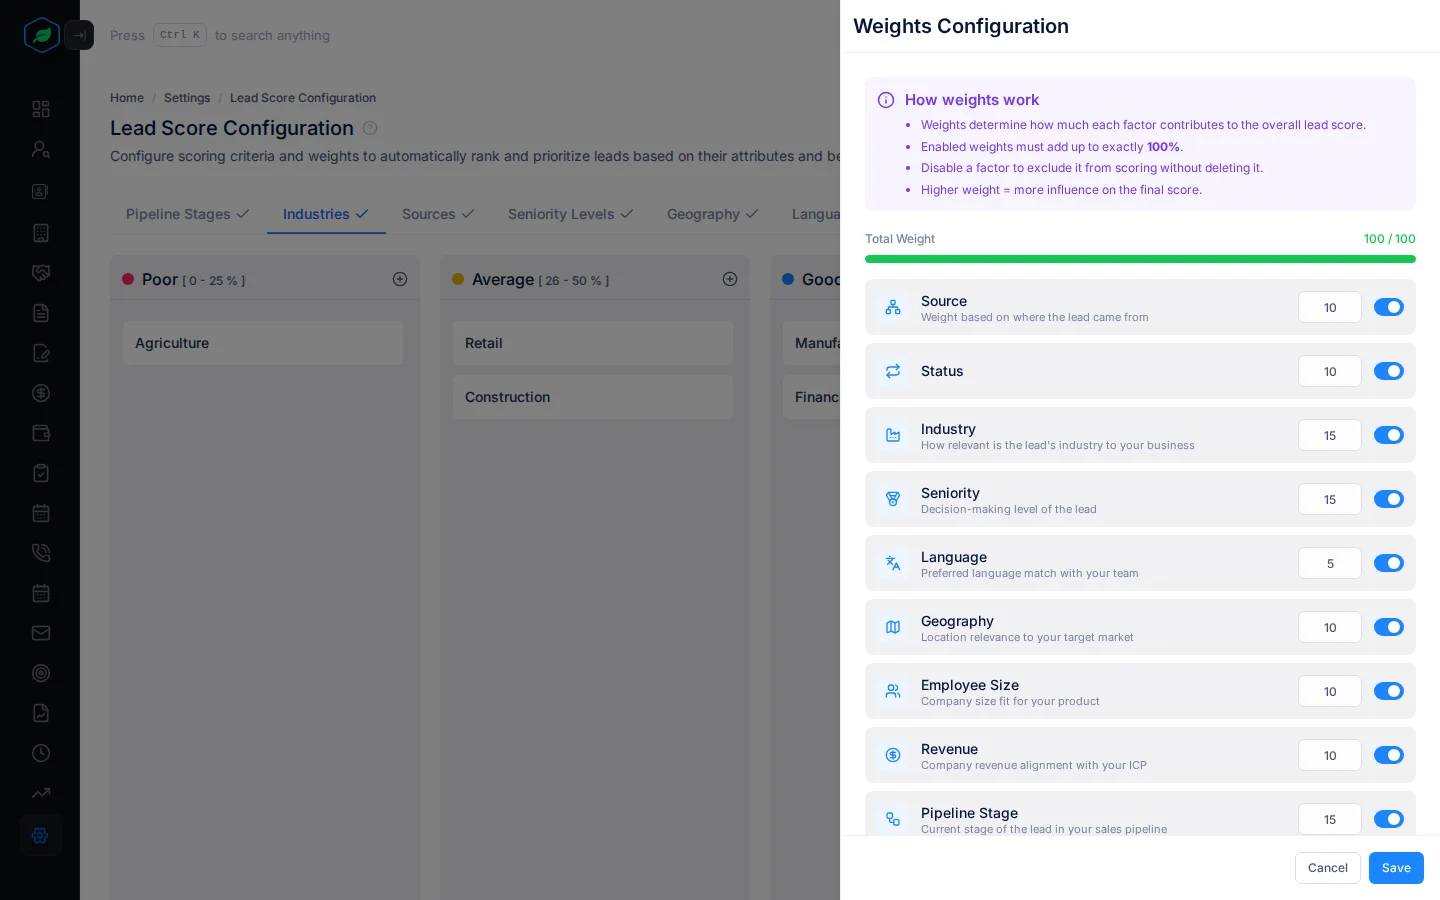The height and width of the screenshot is (900, 1440).
Task: Add an industry to the Average column
Action: pos(730,279)
